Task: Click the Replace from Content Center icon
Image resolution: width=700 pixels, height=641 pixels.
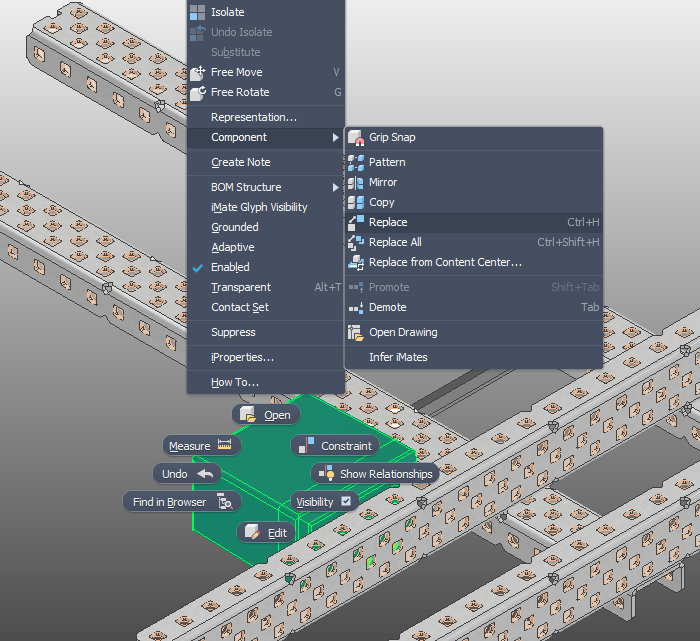Action: pyautogui.click(x=356, y=262)
